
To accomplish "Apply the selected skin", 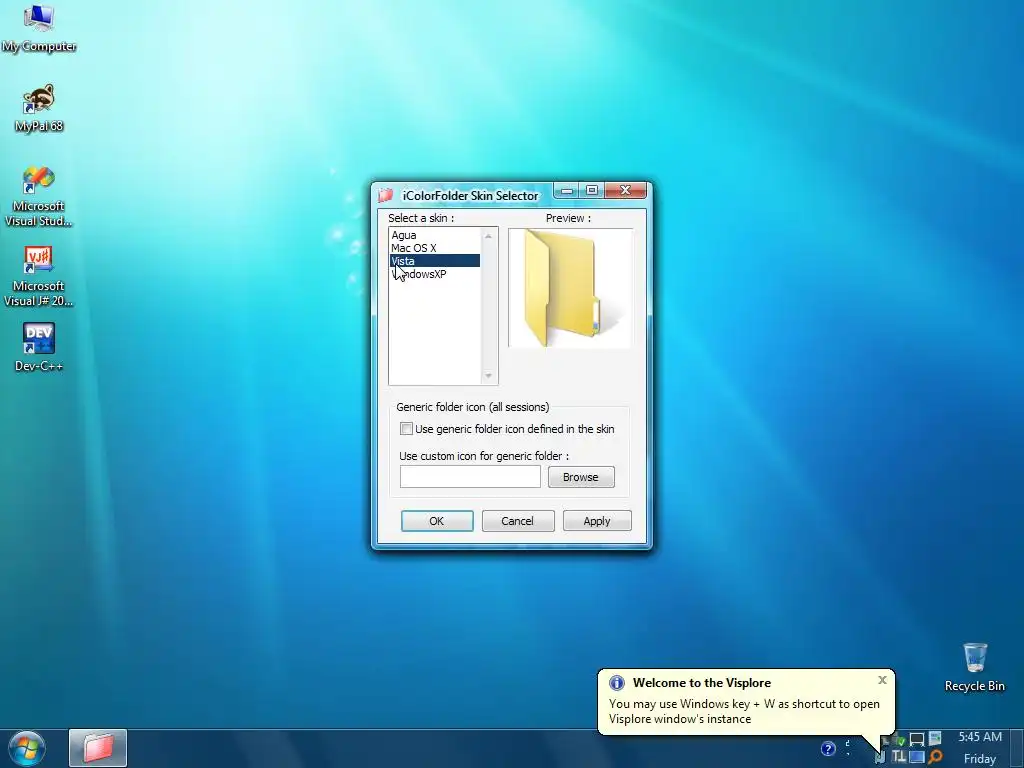I will (x=597, y=521).
